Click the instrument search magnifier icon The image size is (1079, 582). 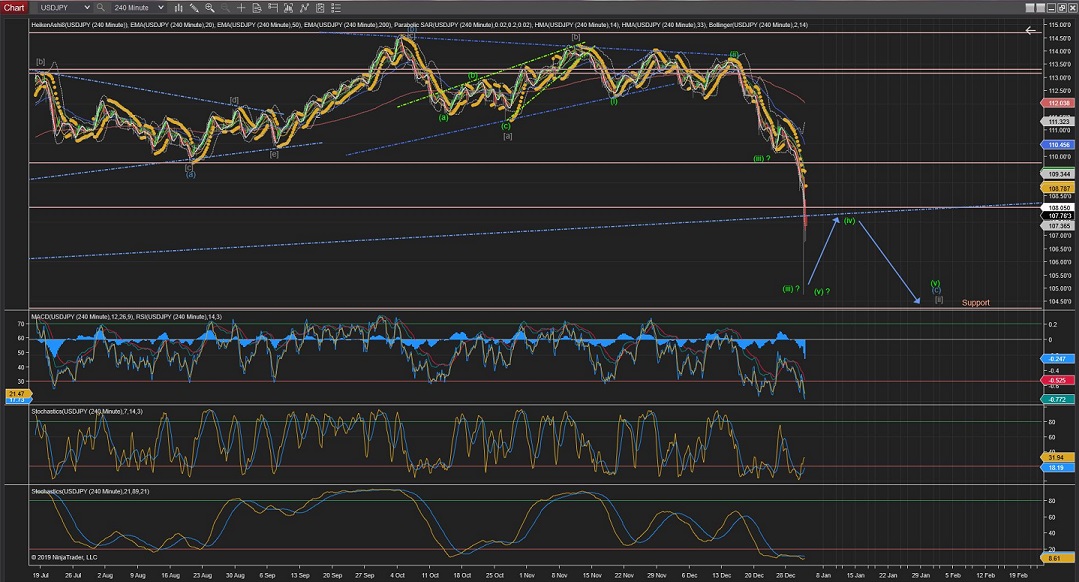click(100, 8)
